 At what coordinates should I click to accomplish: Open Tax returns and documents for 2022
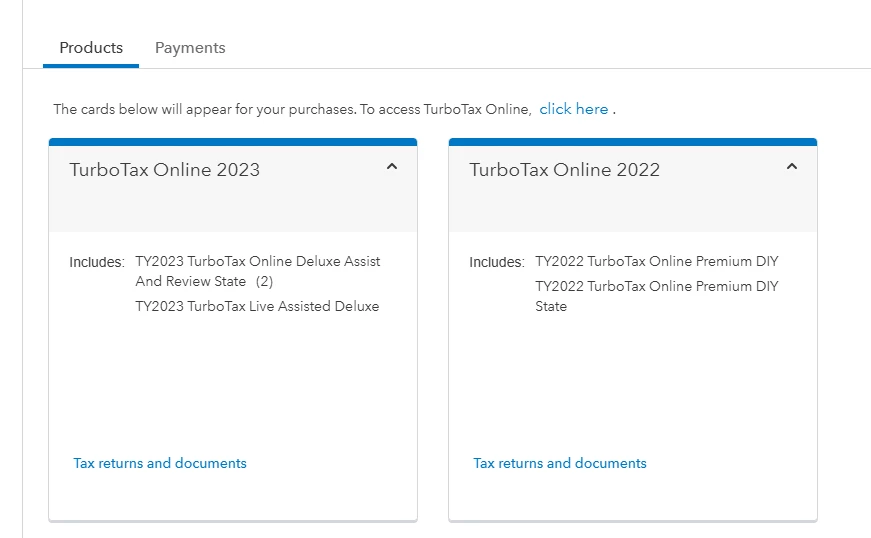(560, 463)
